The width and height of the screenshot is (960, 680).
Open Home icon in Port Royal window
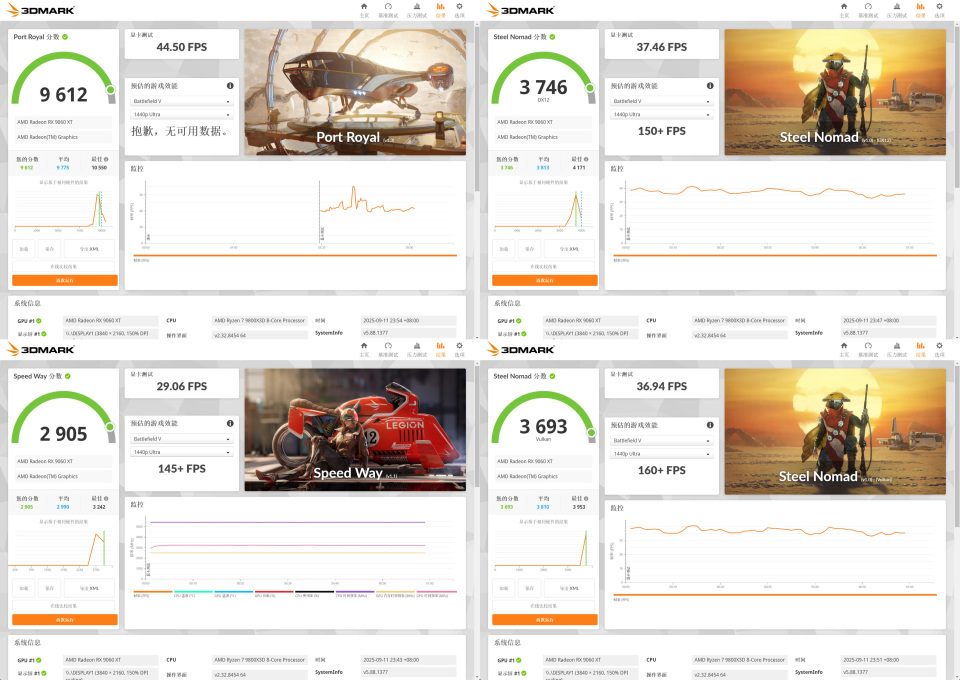[x=364, y=10]
